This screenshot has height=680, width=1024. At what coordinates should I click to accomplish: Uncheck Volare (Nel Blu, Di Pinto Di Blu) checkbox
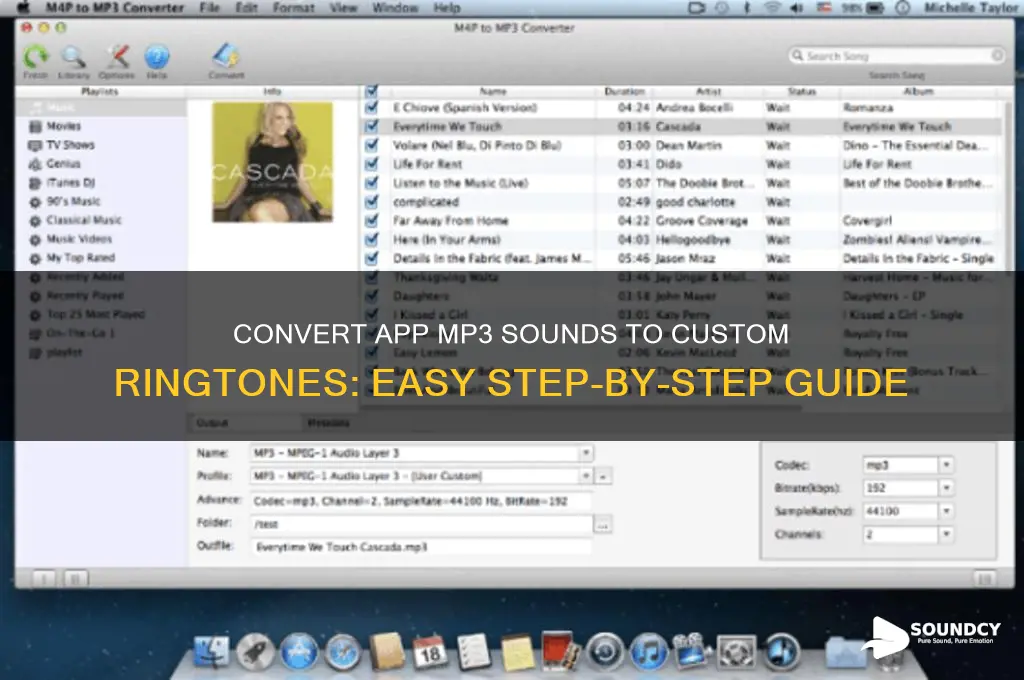click(372, 145)
